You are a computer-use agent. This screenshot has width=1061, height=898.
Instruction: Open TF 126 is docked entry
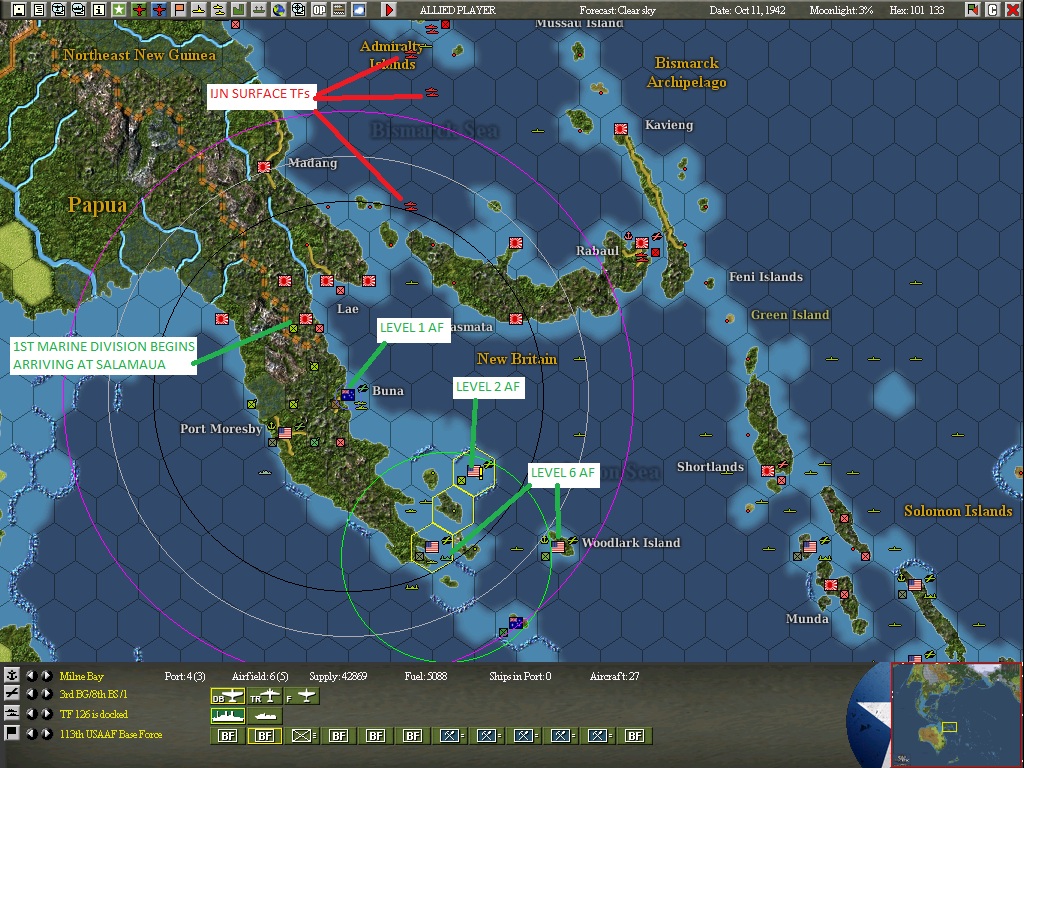93,715
